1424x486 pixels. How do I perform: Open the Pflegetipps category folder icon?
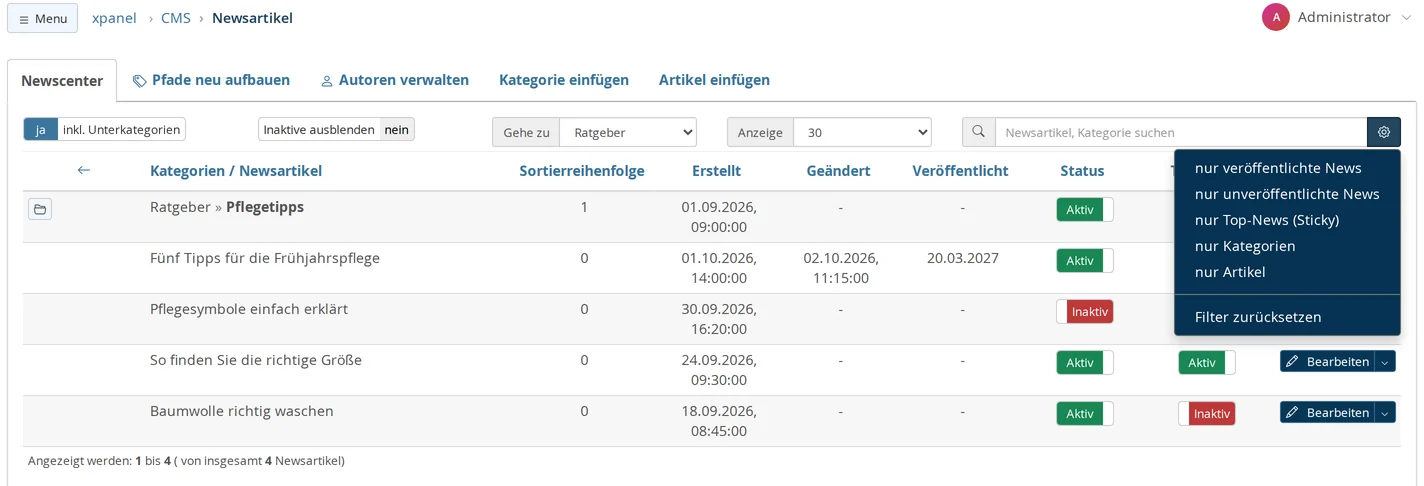[40, 209]
